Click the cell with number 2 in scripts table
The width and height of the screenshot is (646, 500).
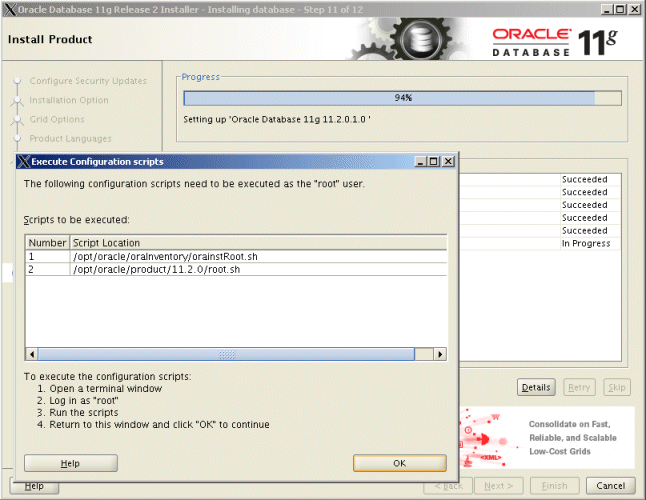pyautogui.click(x=47, y=269)
